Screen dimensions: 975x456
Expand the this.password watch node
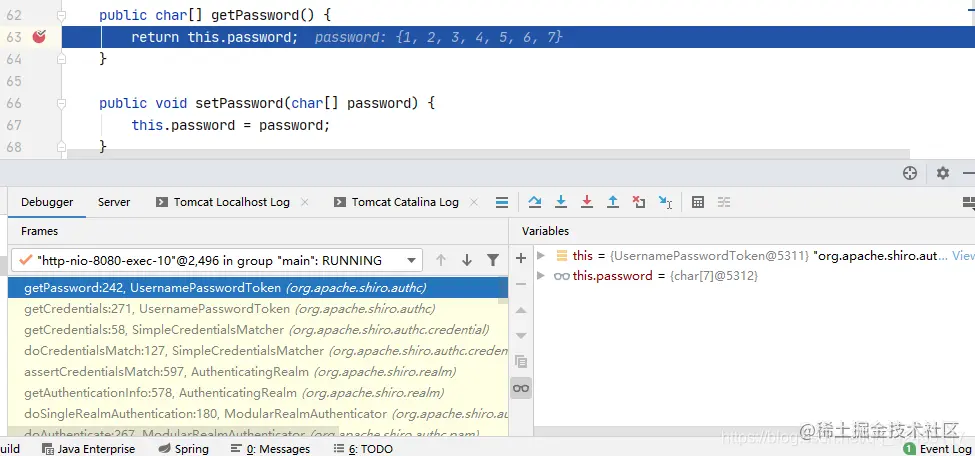point(541,275)
